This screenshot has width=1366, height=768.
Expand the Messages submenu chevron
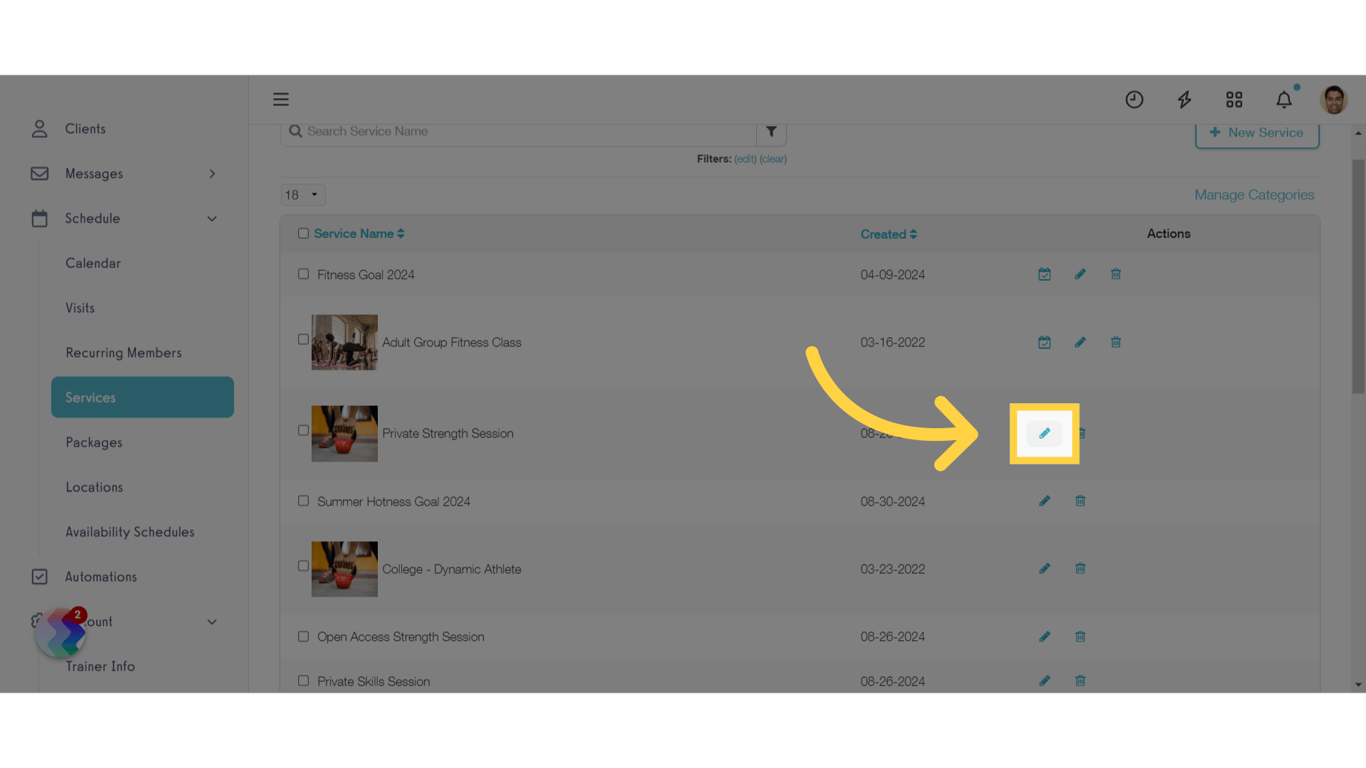(x=212, y=174)
